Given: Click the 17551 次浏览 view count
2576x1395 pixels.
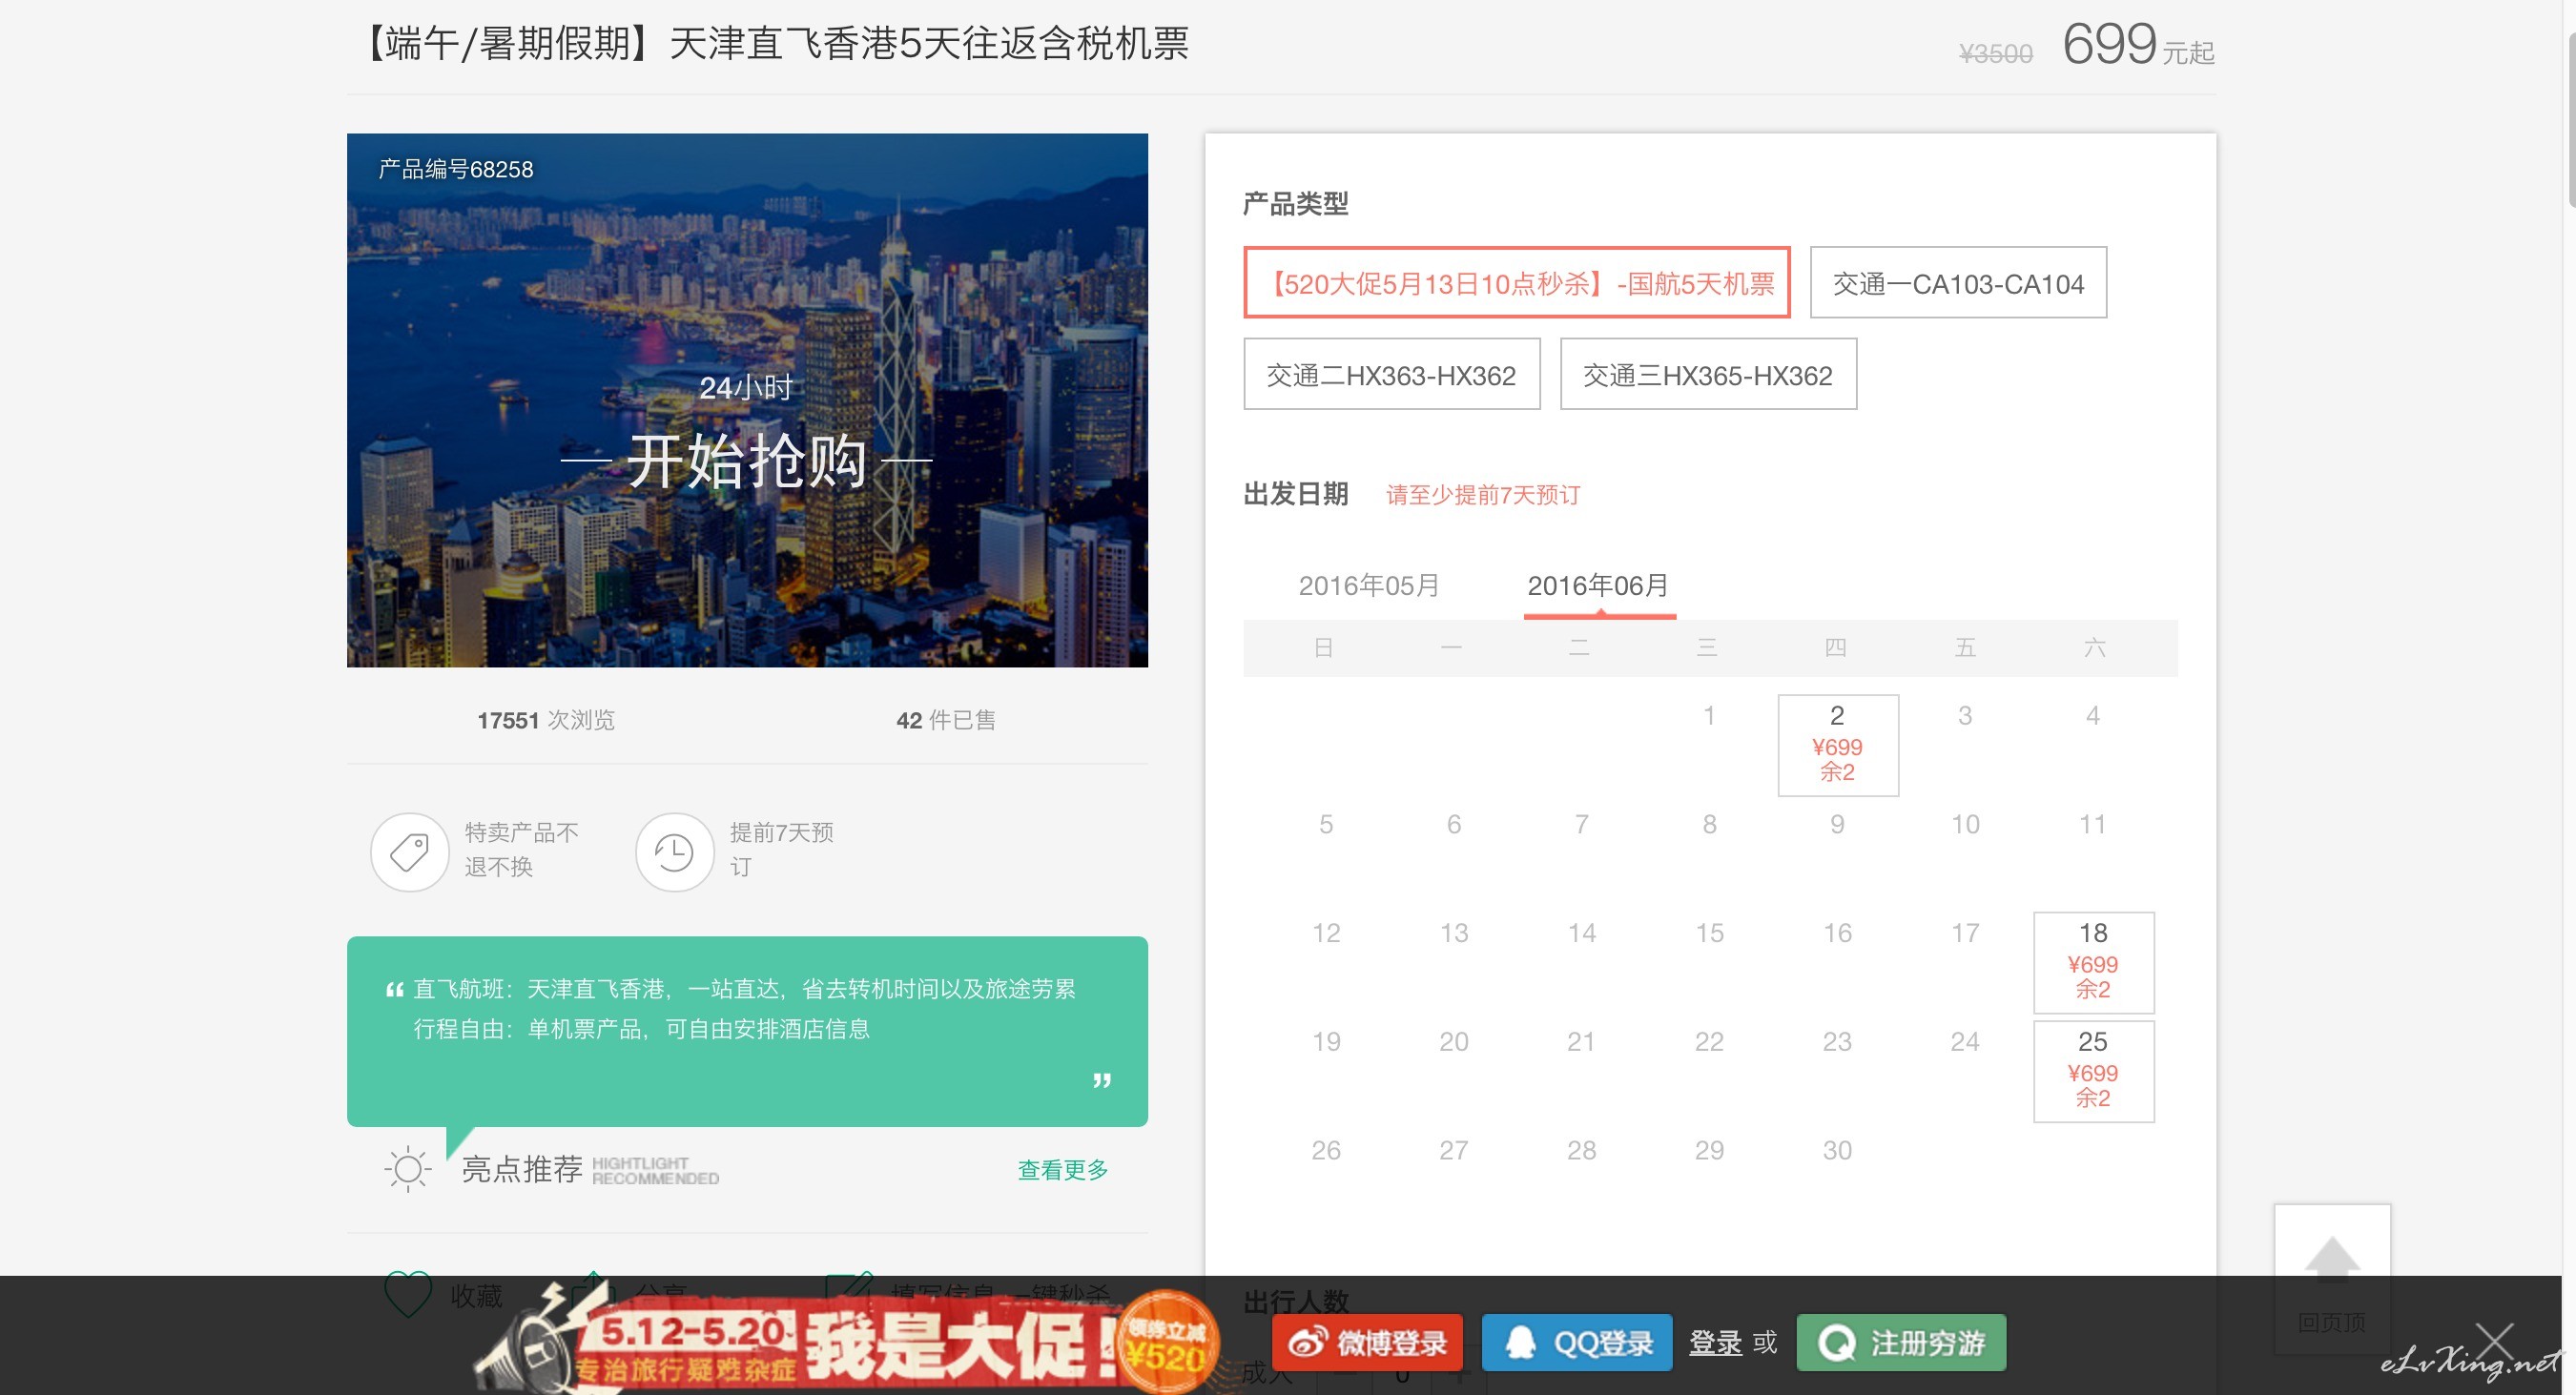Looking at the screenshot, I should click(546, 720).
